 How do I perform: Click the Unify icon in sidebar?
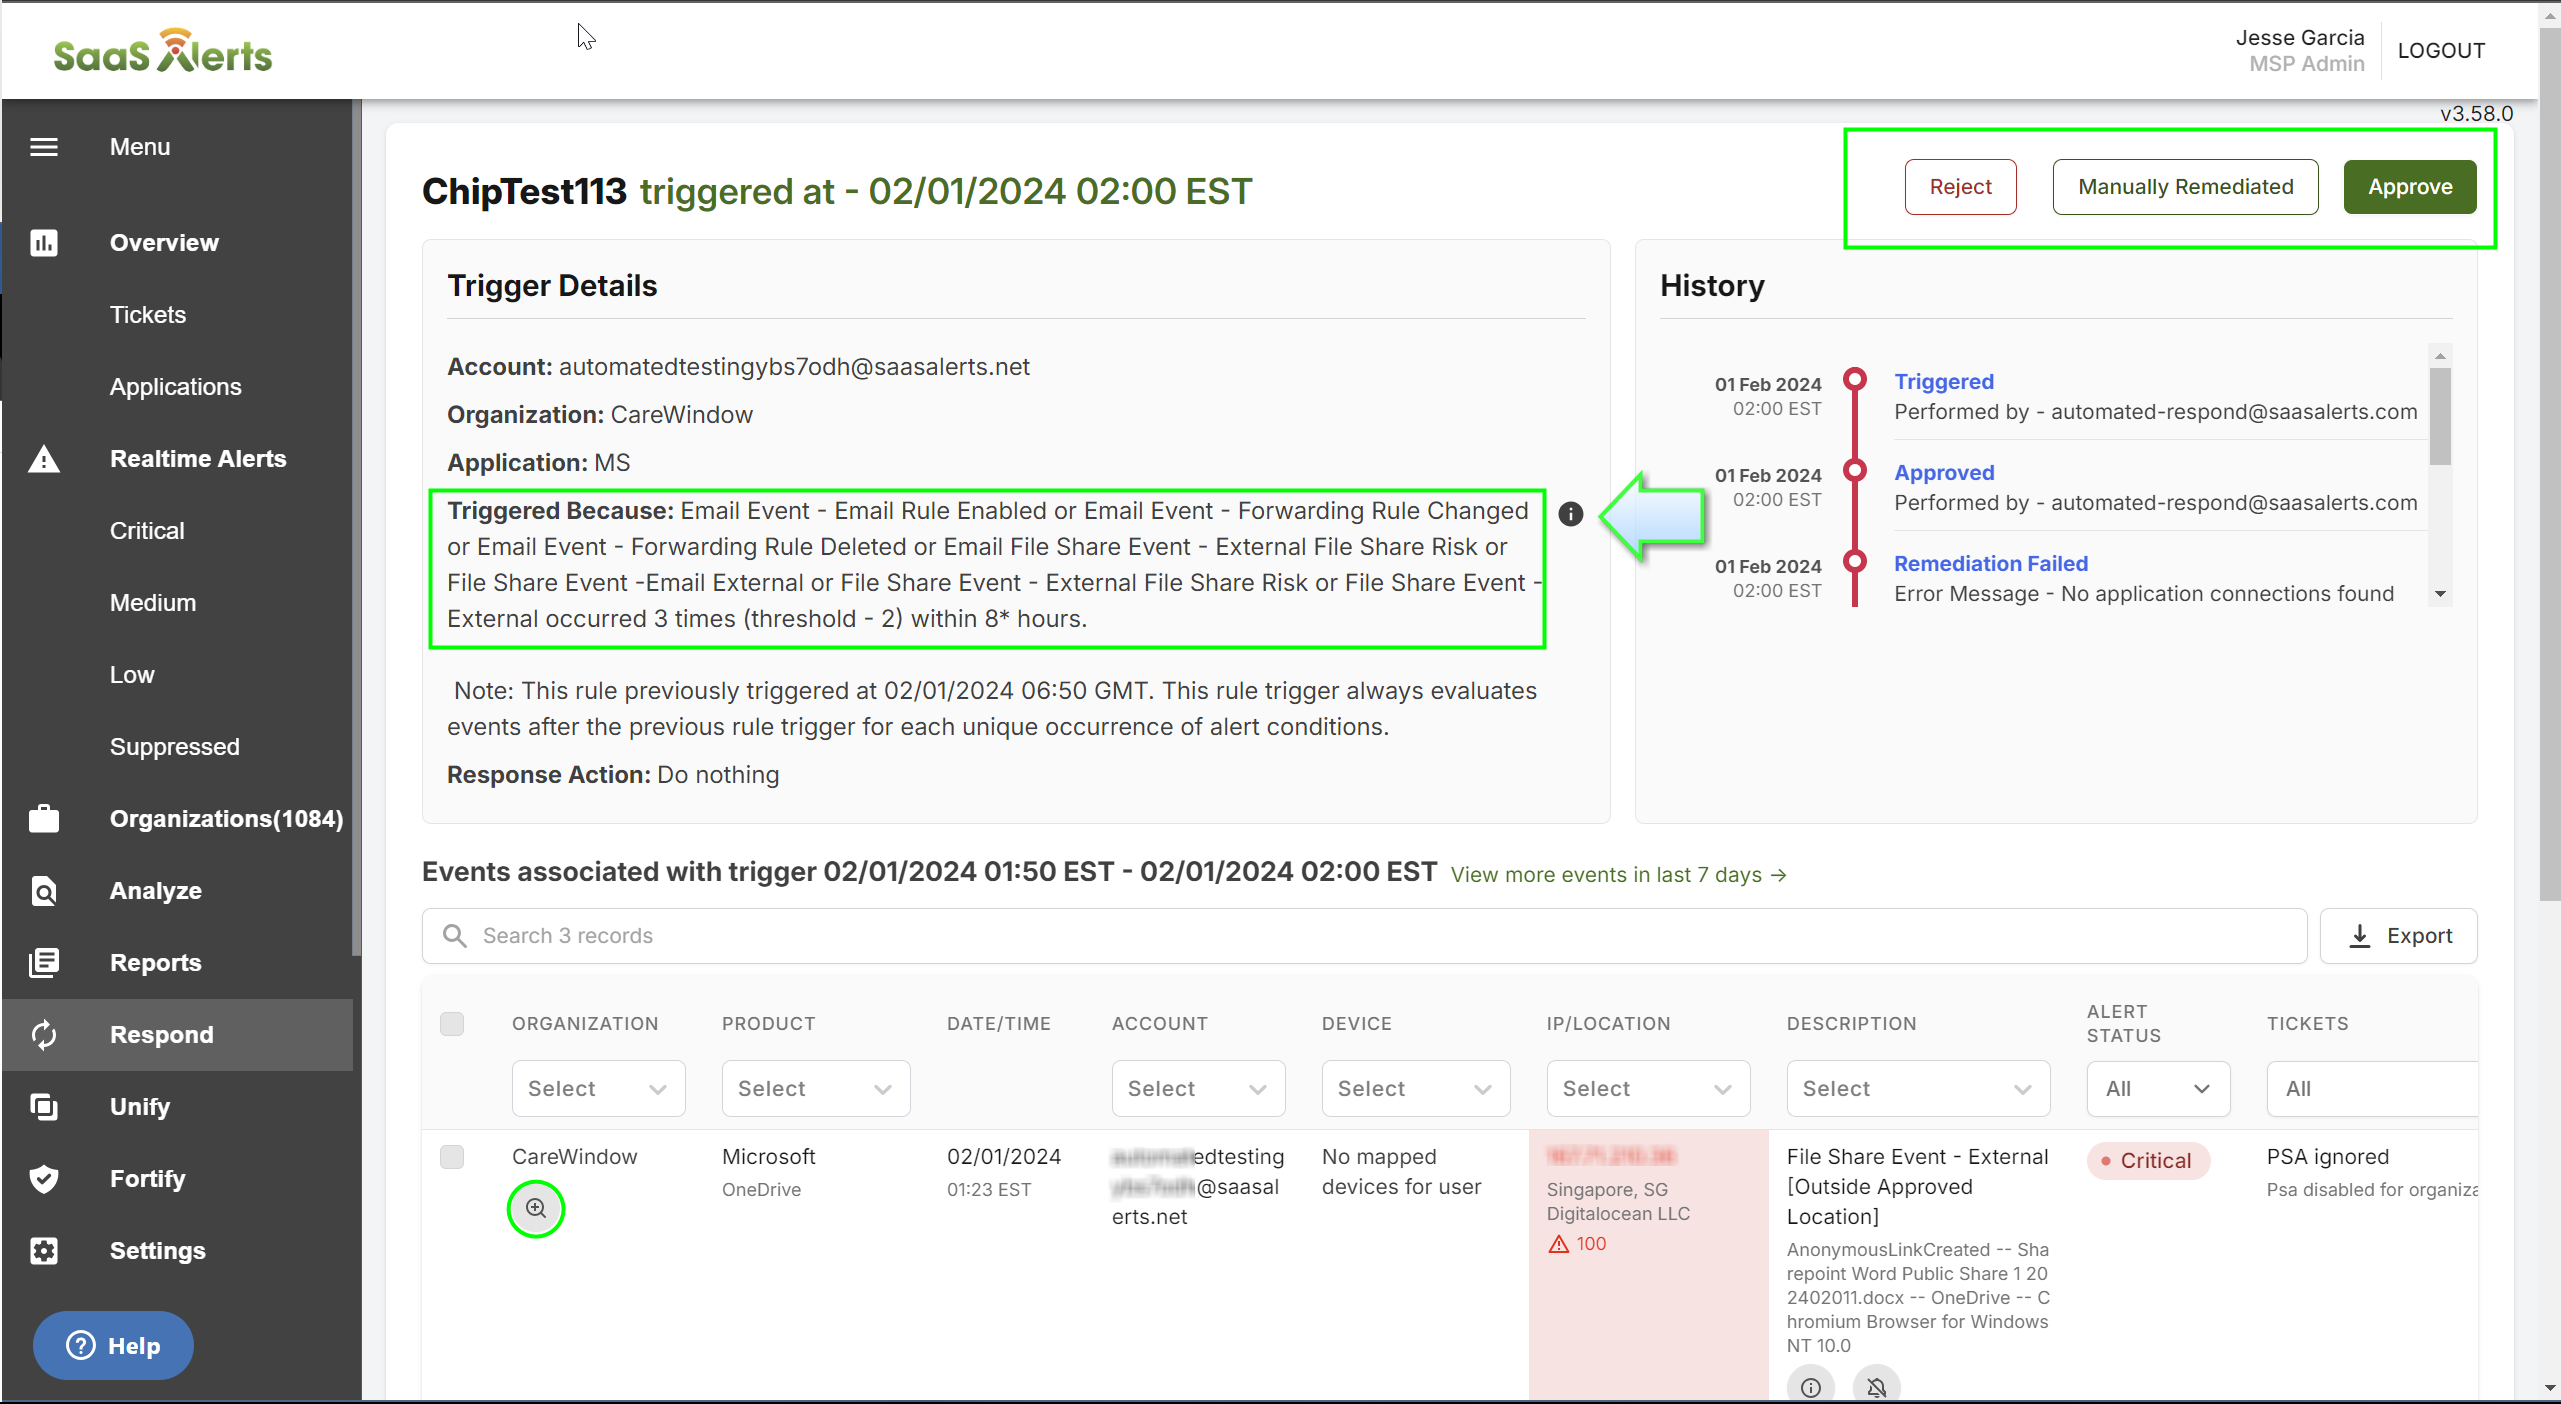point(44,1107)
